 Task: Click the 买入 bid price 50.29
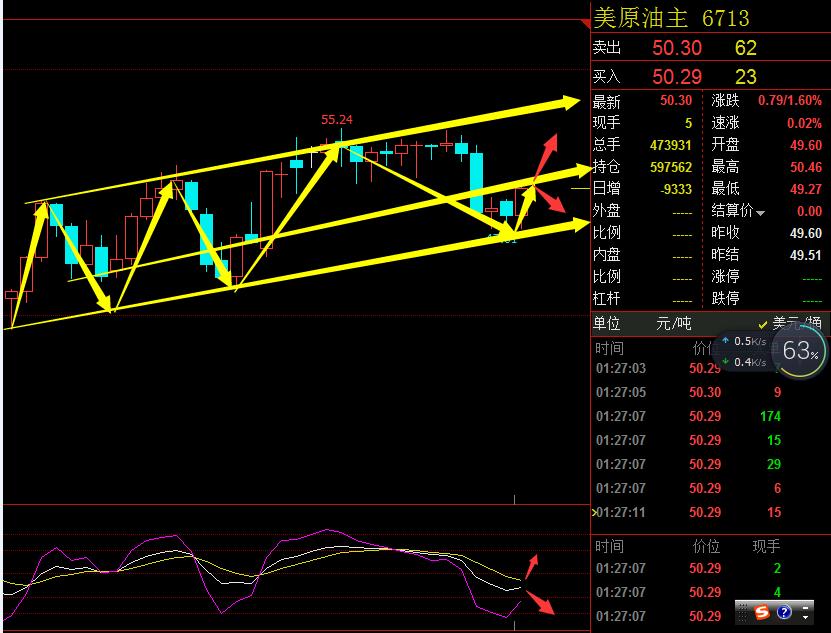coord(677,76)
